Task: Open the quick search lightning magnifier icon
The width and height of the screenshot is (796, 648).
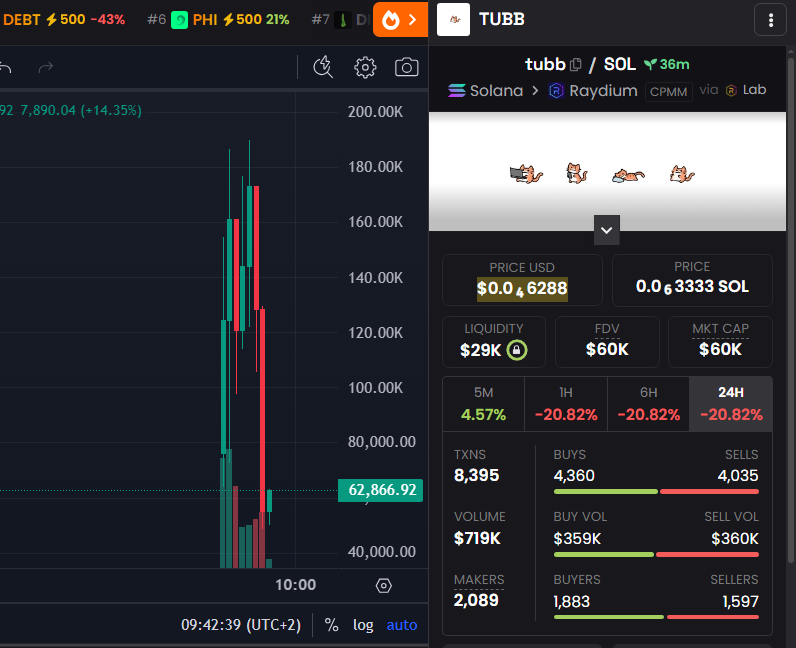Action: click(323, 67)
